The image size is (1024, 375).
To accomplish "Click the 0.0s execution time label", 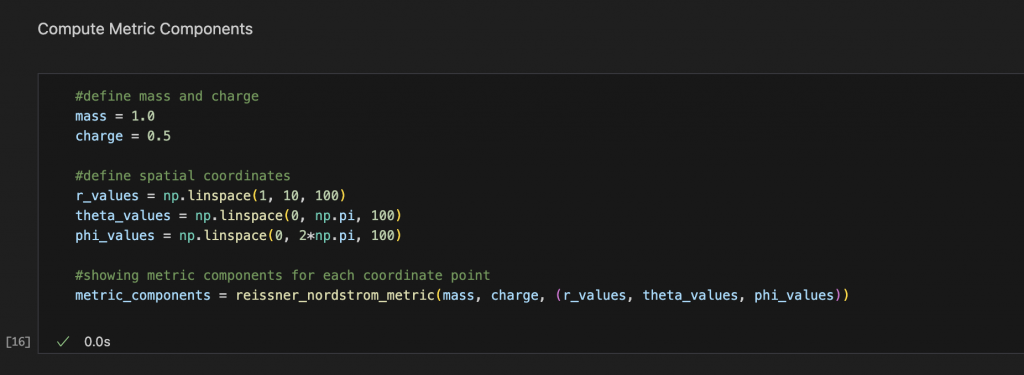I will 97,342.
